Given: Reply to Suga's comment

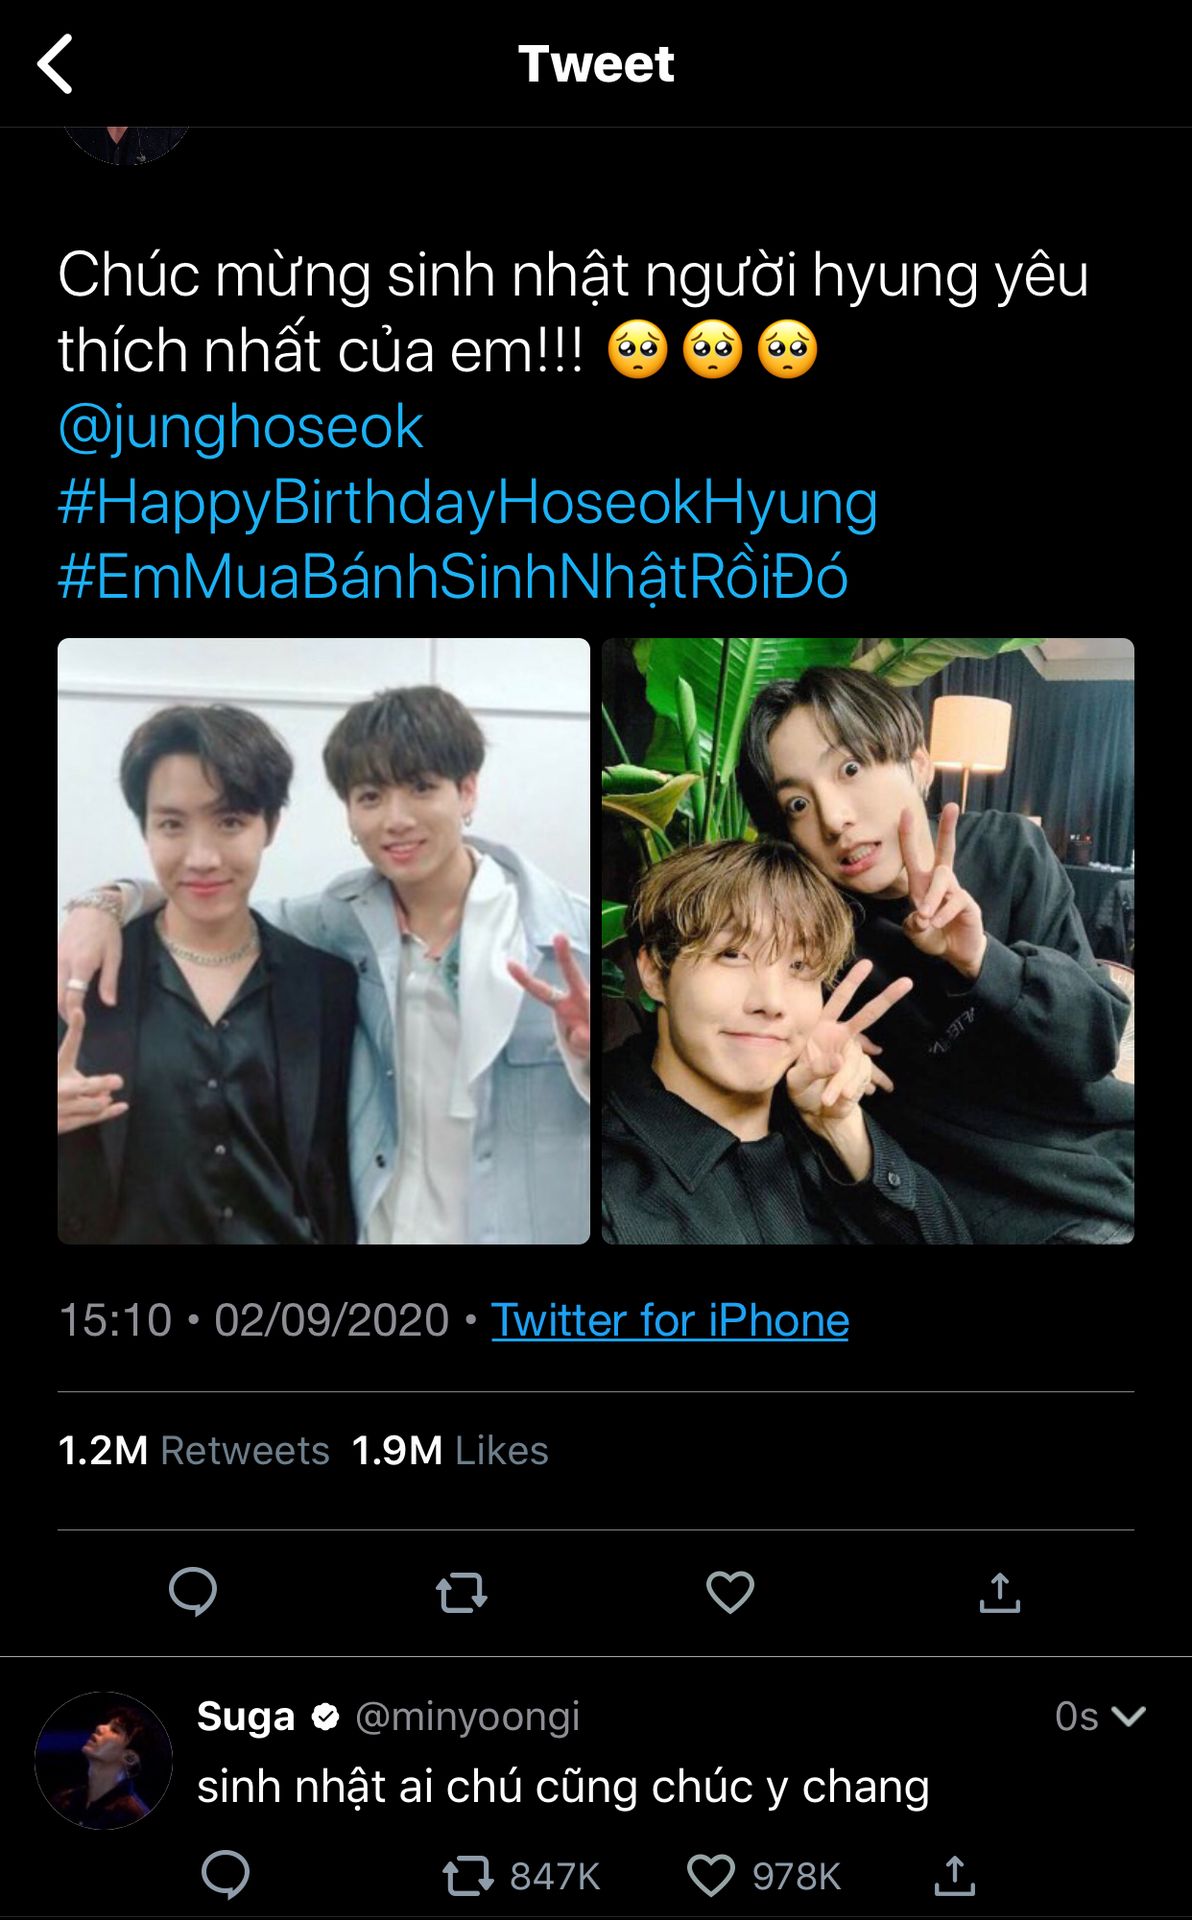Looking at the screenshot, I should coord(225,1875).
